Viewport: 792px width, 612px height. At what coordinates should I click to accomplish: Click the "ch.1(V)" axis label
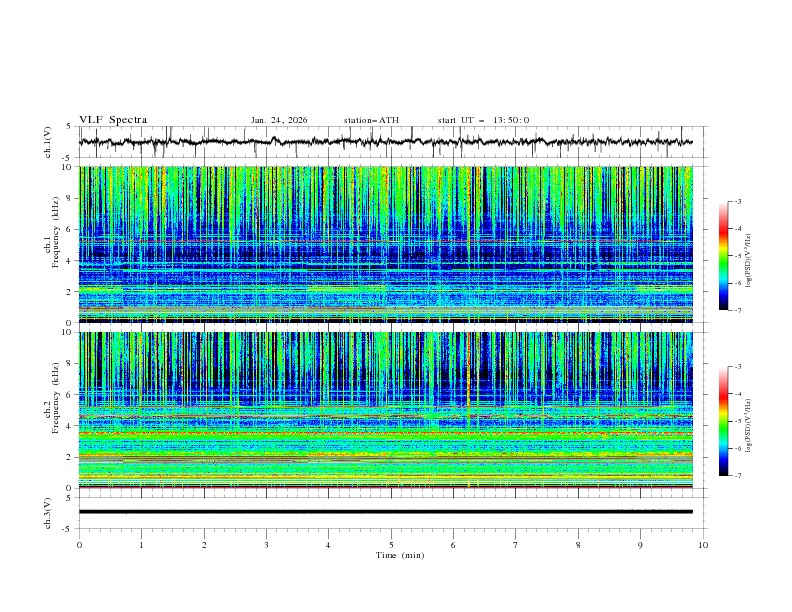tap(48, 142)
